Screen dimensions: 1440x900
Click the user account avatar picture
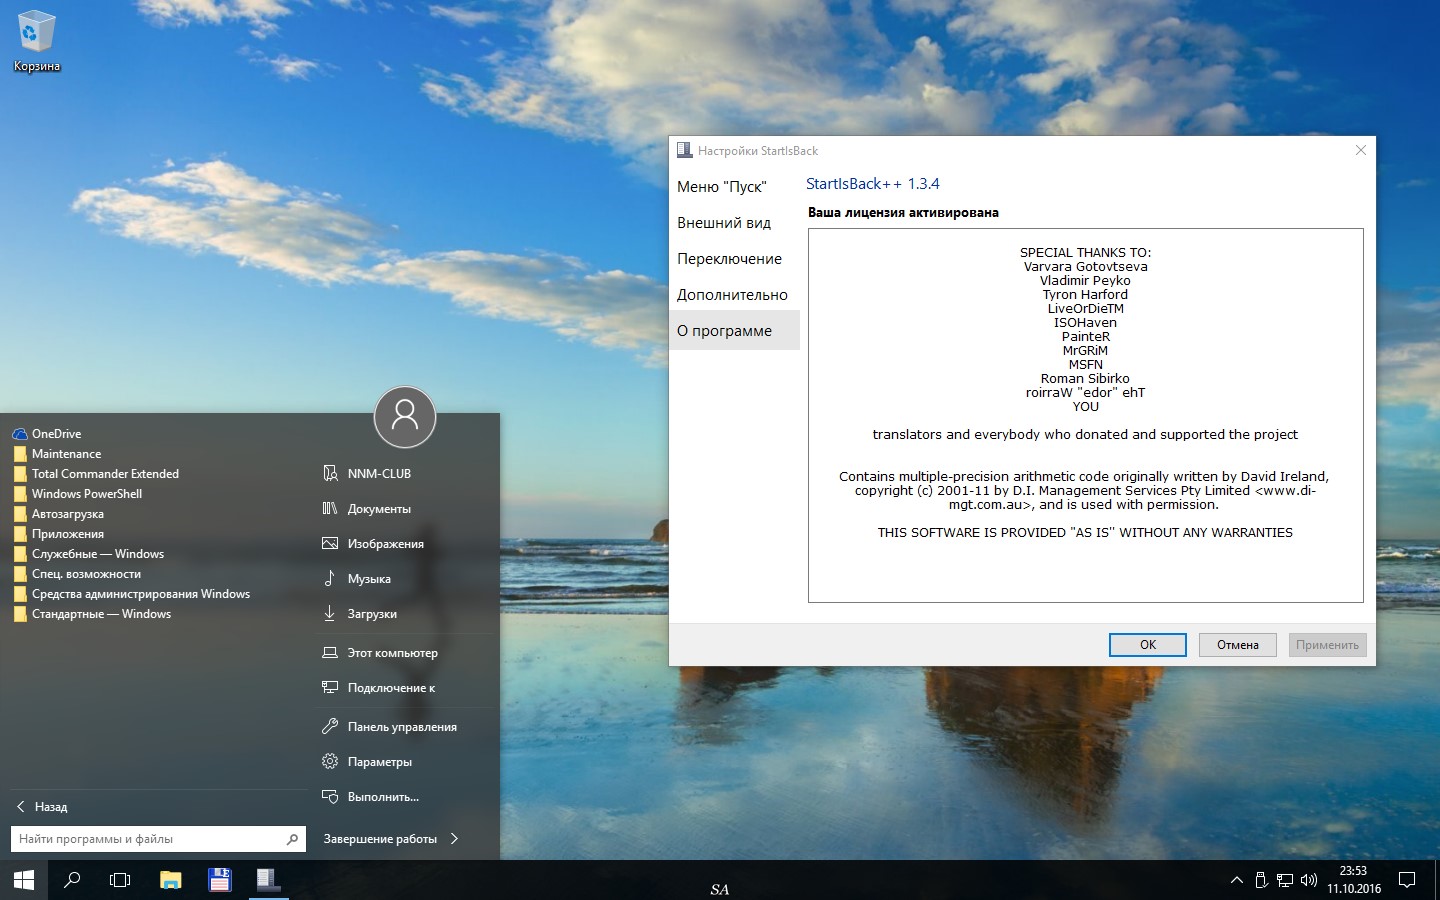[405, 416]
